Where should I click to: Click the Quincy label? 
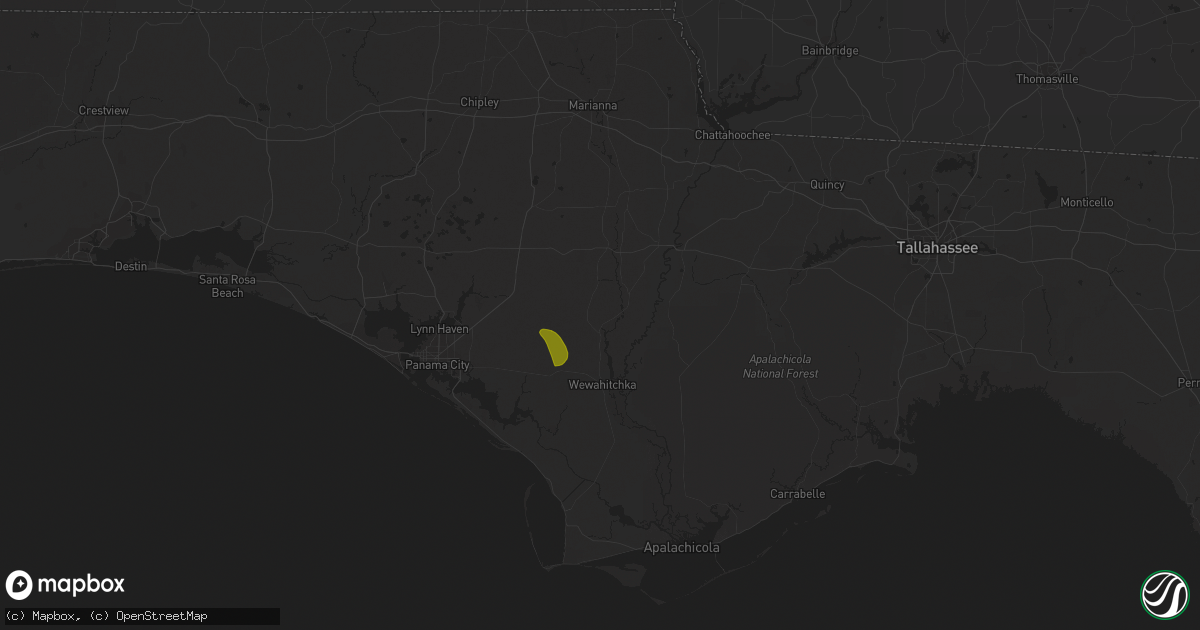827,185
